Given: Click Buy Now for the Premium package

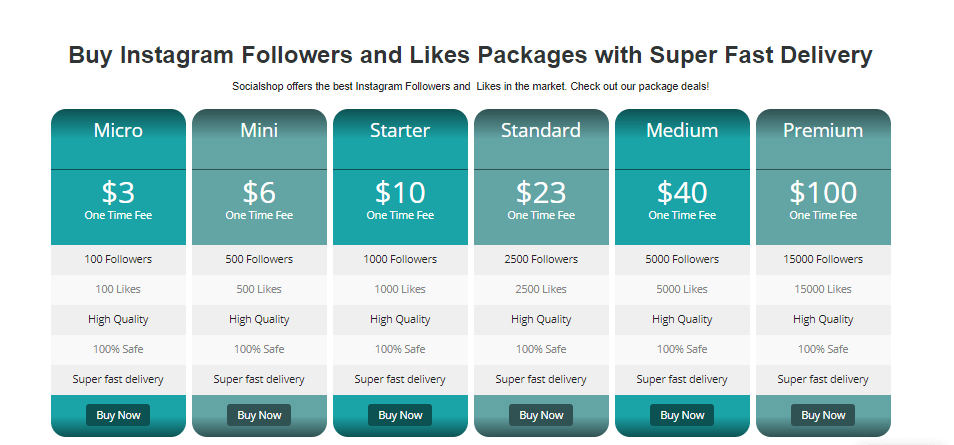Looking at the screenshot, I should [x=823, y=415].
